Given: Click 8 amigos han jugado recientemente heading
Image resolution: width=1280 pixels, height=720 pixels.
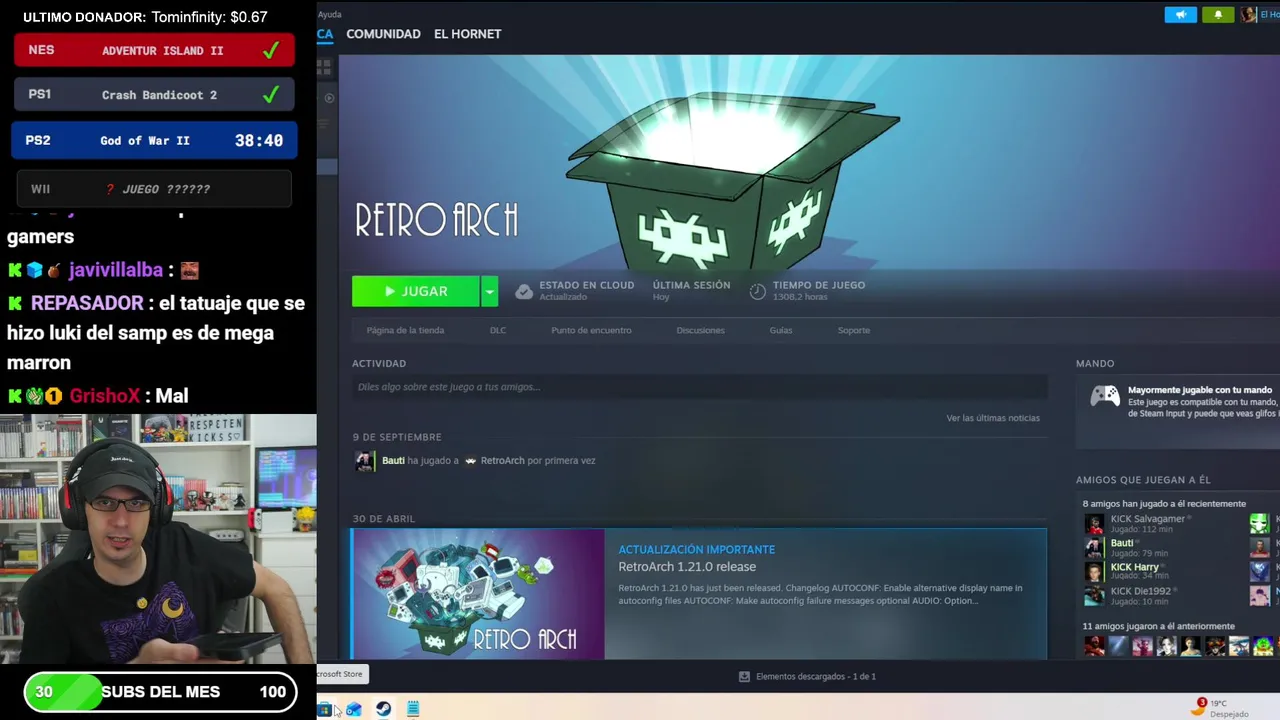Looking at the screenshot, I should (x=1164, y=504).
